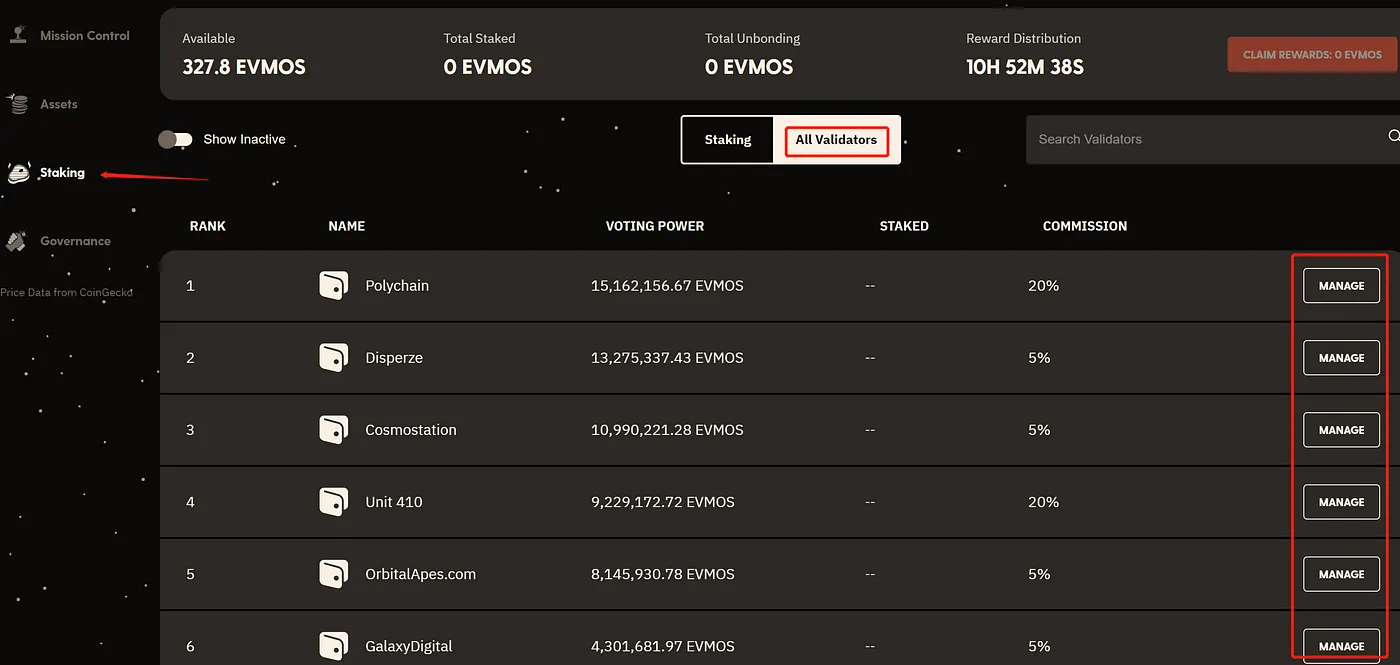Click Manage for Unit 410

point(1341,502)
